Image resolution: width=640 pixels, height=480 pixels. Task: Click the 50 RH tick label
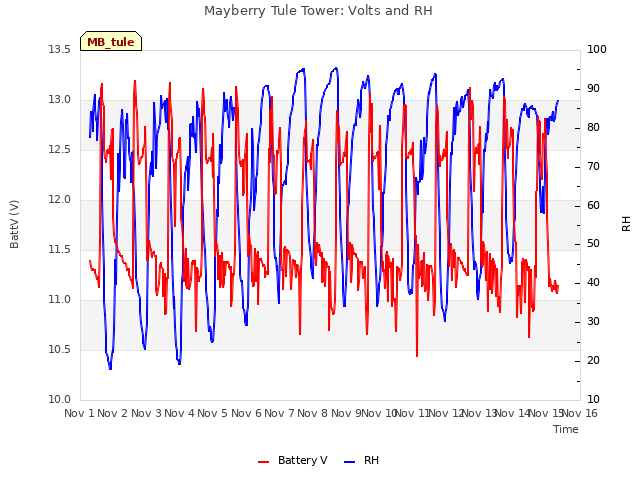pyautogui.click(x=593, y=244)
